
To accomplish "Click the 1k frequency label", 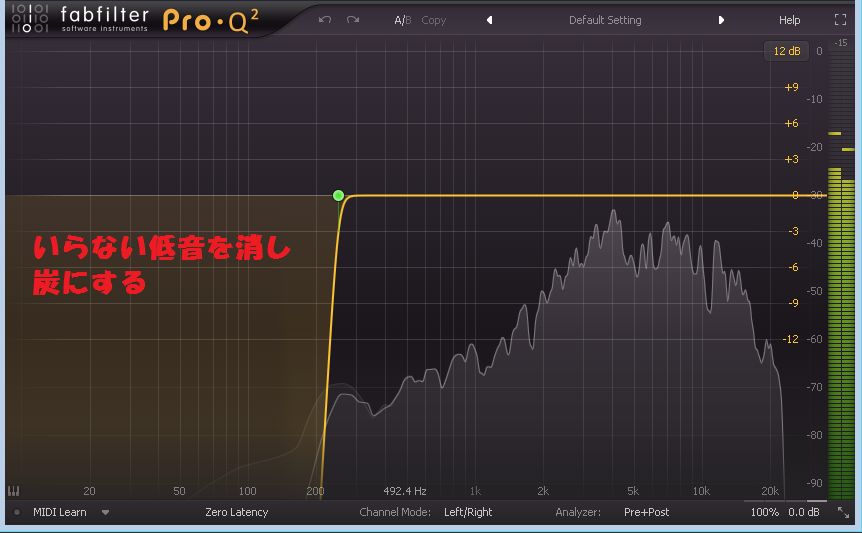I will pos(475,491).
